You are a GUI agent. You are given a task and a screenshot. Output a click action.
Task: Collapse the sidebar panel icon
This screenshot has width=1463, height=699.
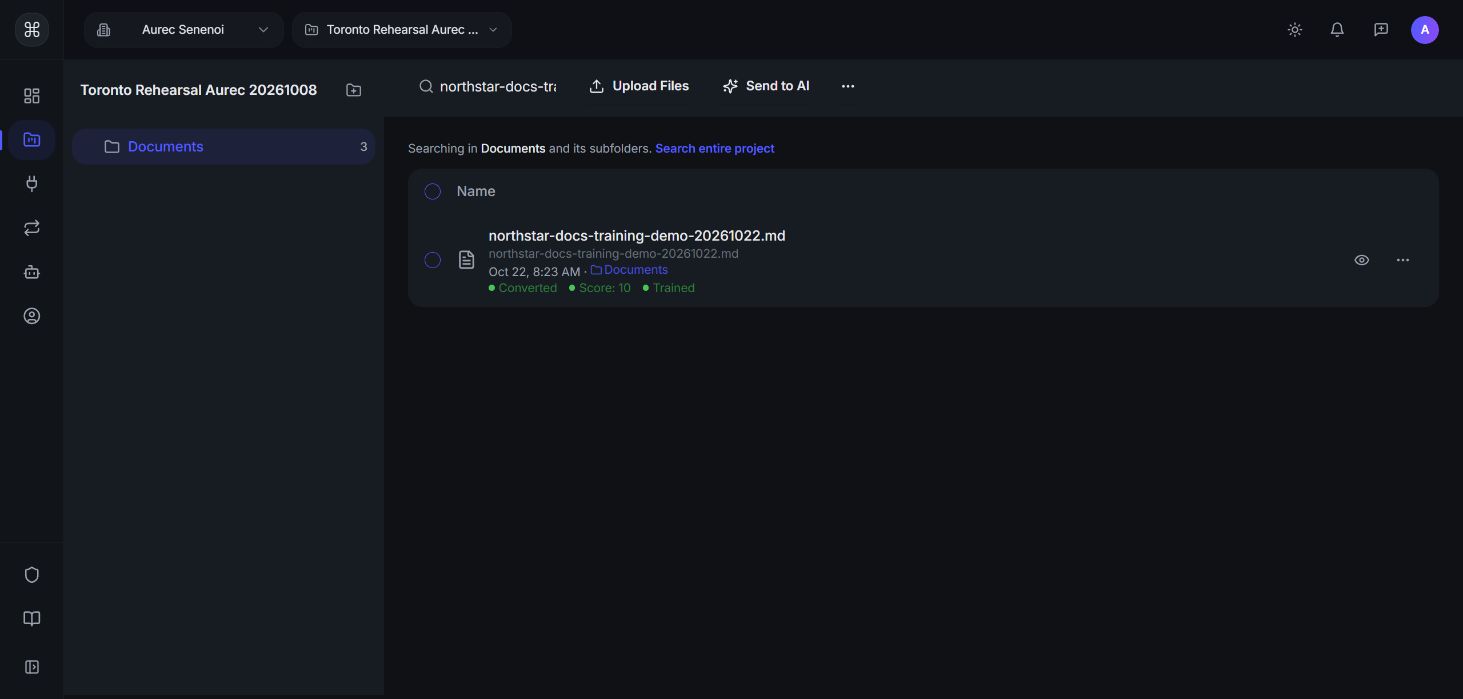pos(32,667)
